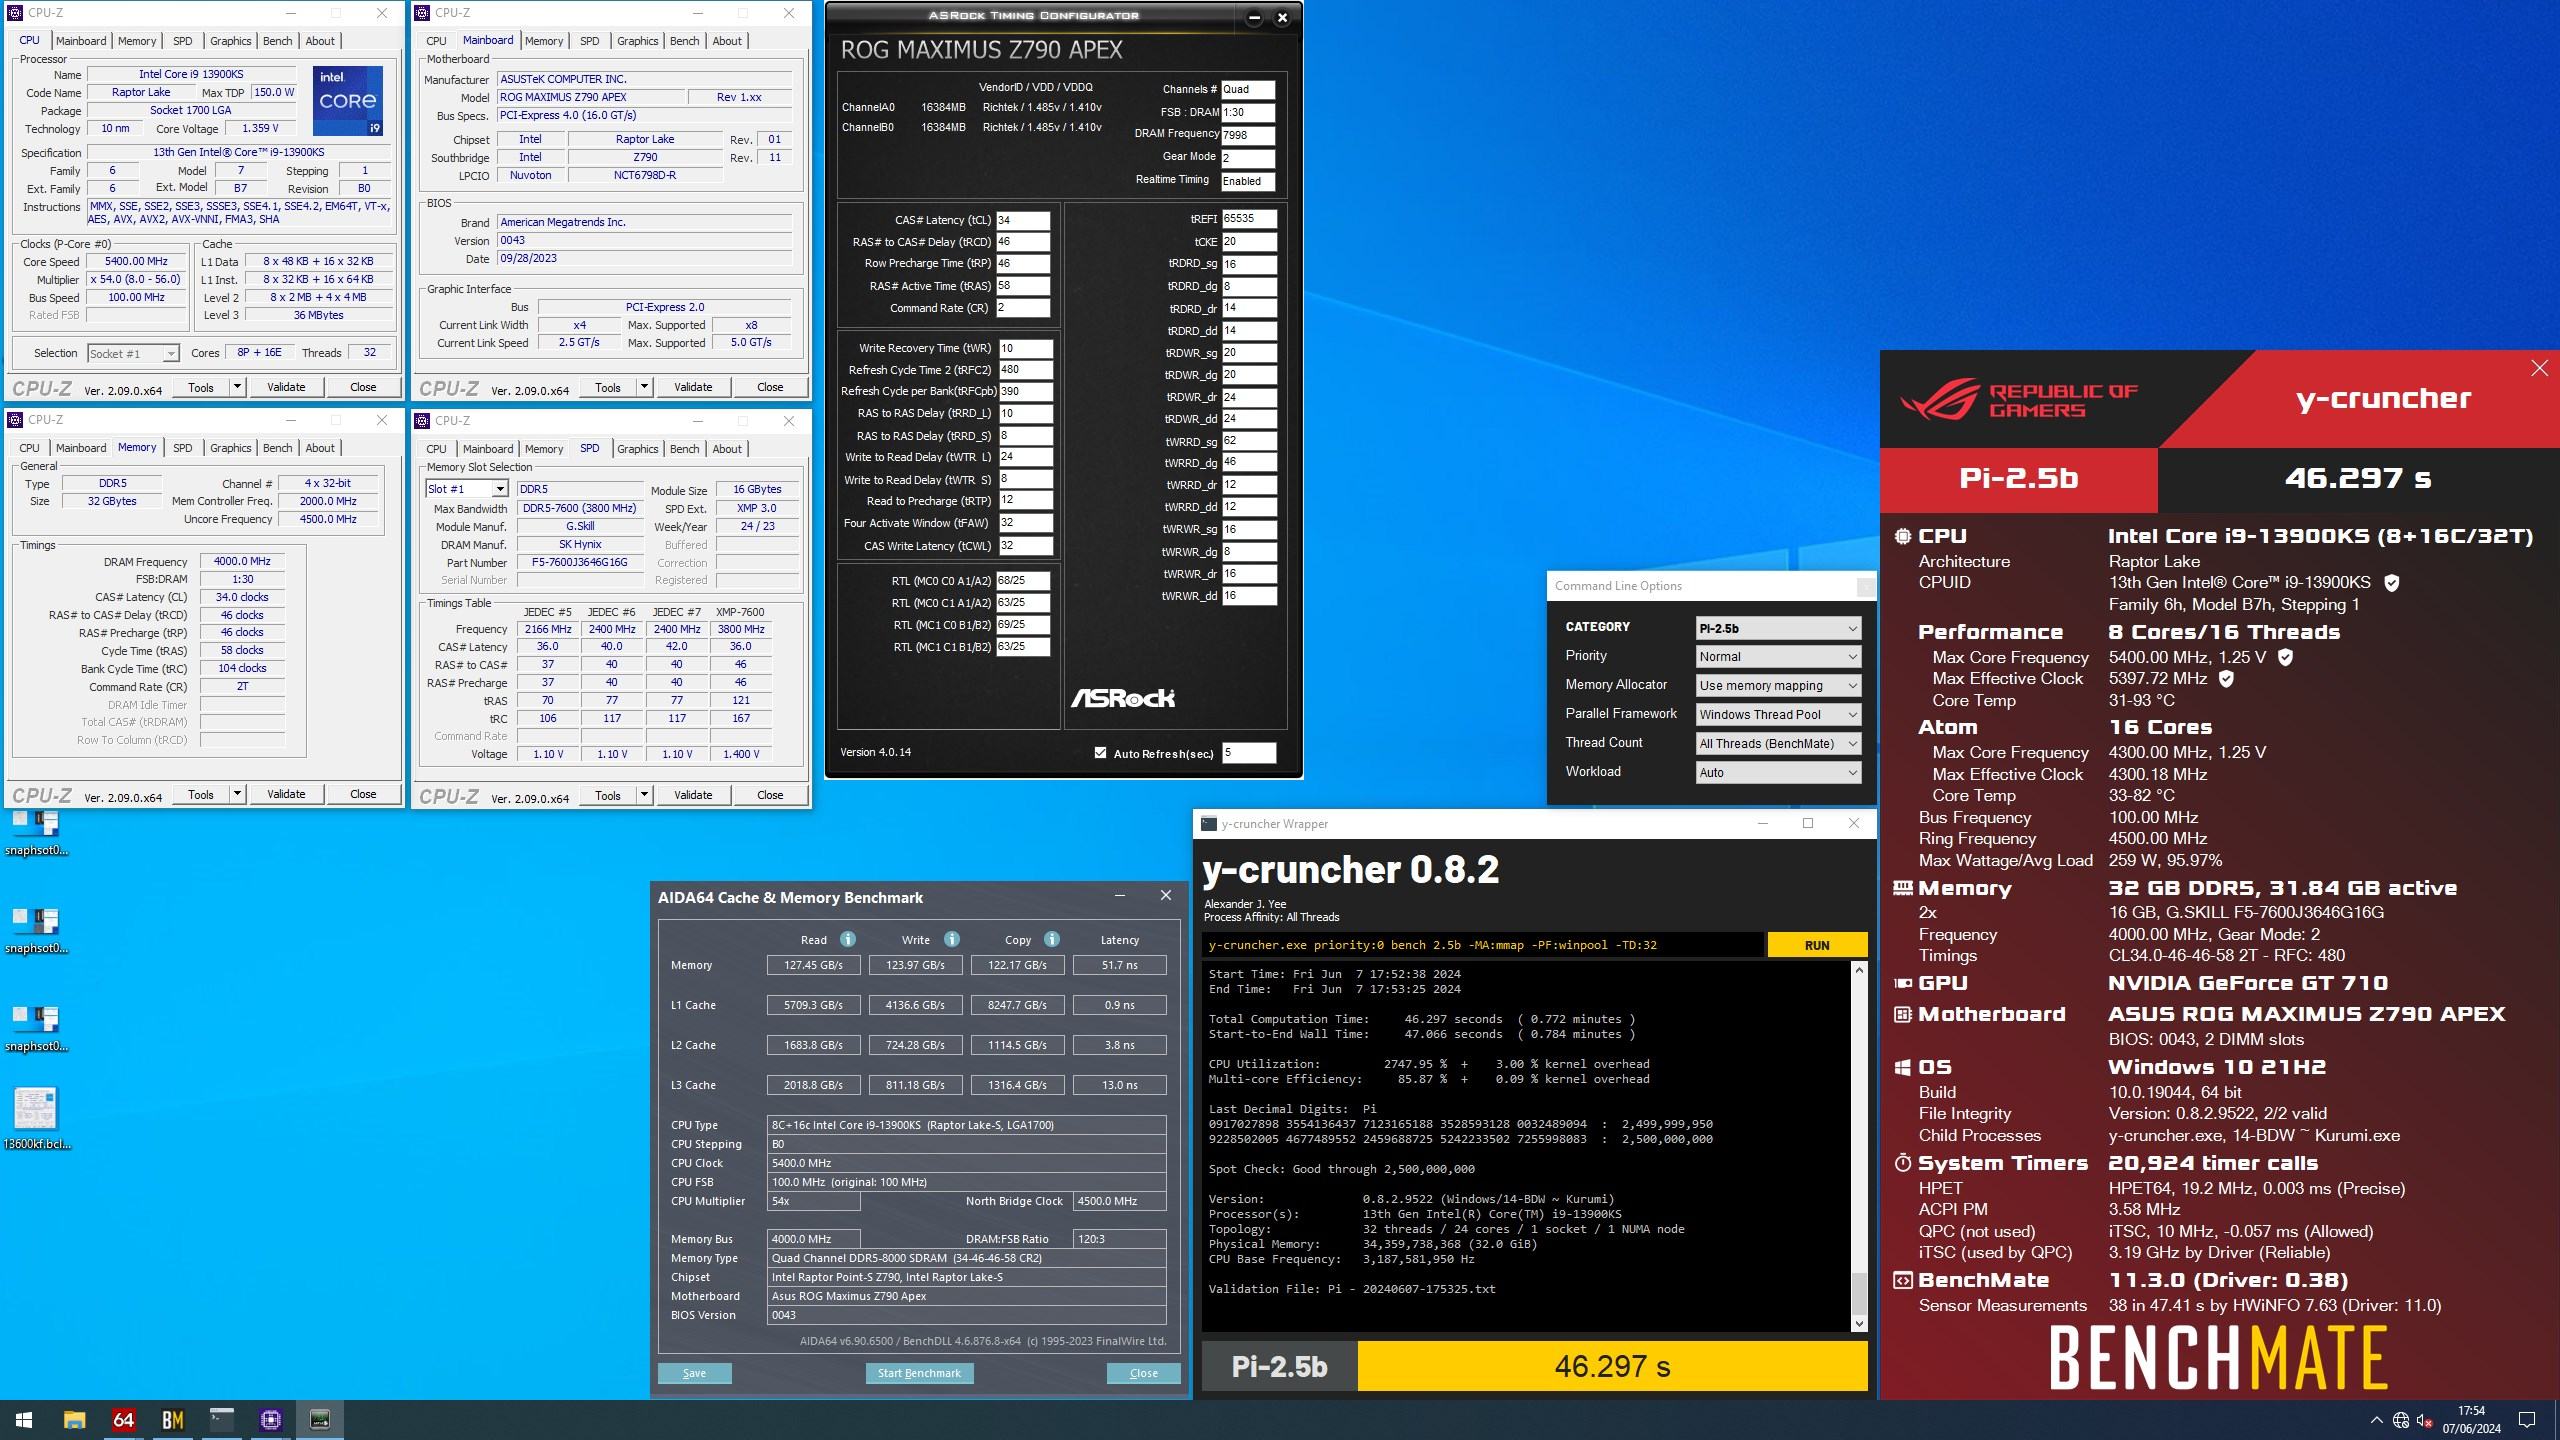This screenshot has width=2560, height=1440.
Task: Open the 13600kf.bcl desktop file
Action: click(37, 1117)
